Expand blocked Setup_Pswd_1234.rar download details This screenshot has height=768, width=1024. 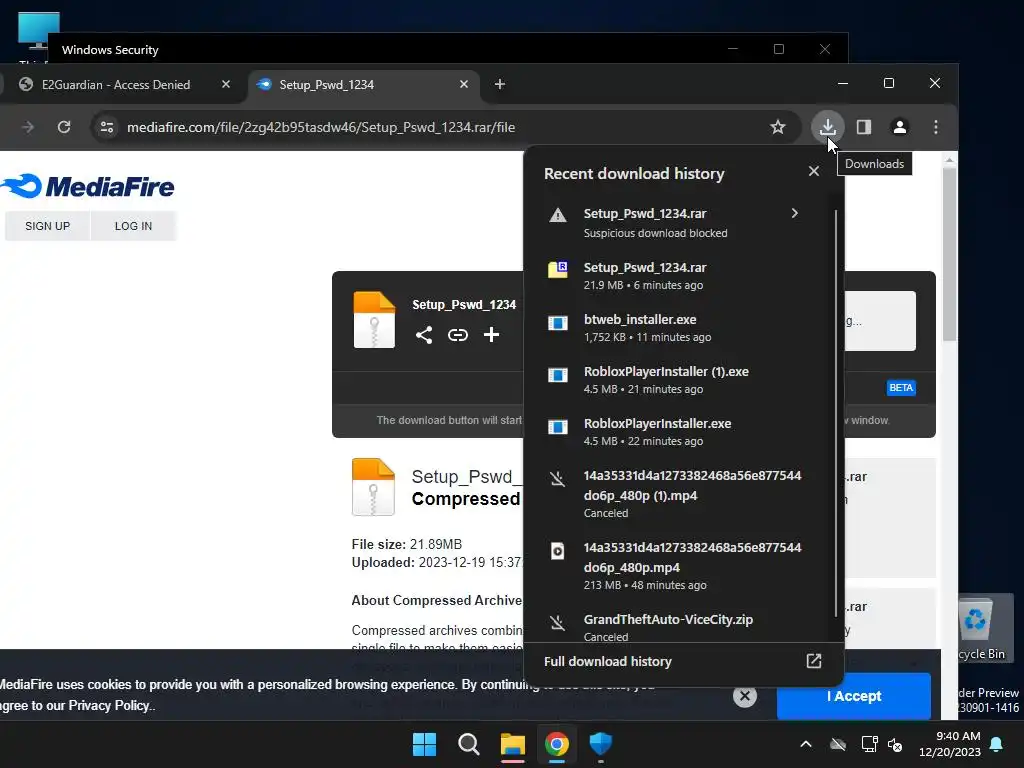[x=794, y=214]
